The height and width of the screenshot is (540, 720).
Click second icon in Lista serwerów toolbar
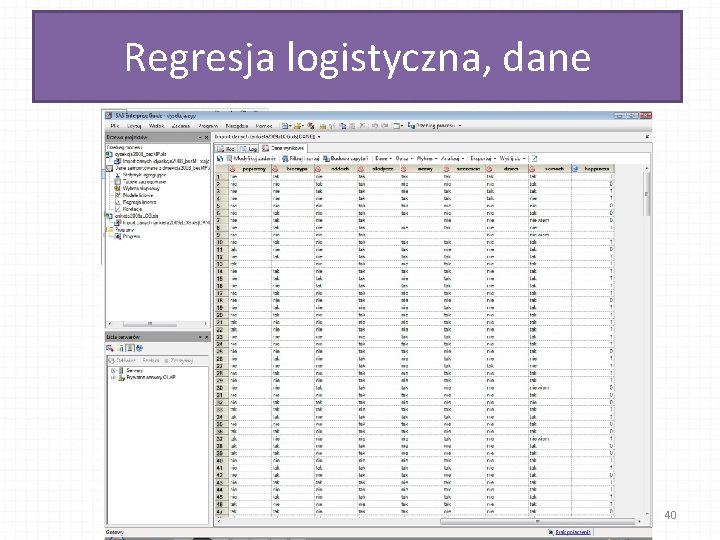tap(120, 348)
